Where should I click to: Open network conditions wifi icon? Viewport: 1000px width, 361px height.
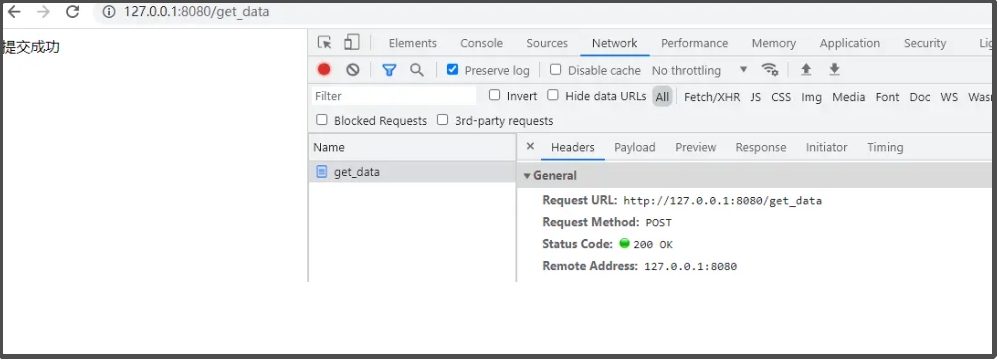tap(770, 70)
